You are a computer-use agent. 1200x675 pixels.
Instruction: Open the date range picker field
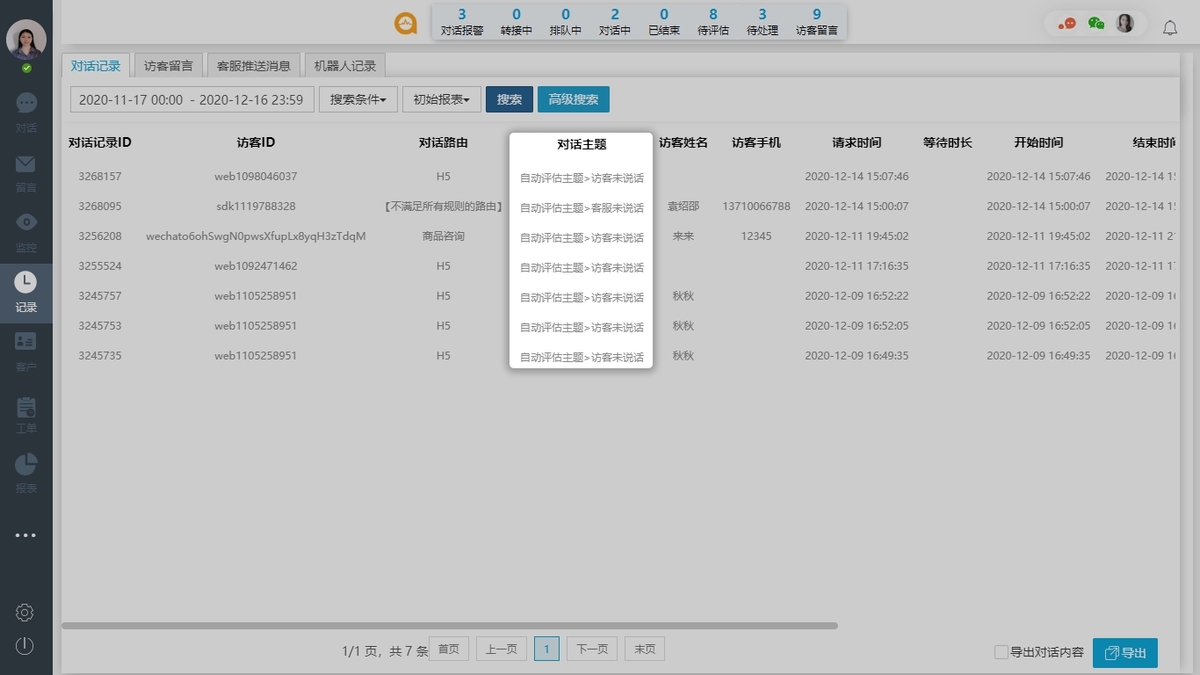click(190, 99)
